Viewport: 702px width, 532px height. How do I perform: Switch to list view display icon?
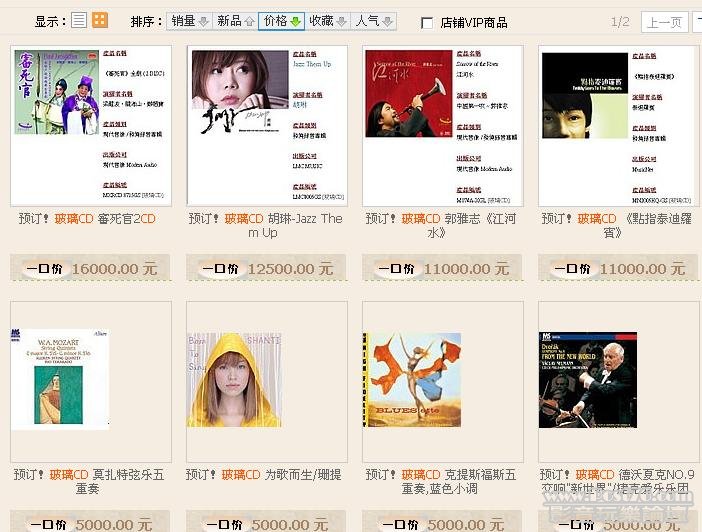79,20
